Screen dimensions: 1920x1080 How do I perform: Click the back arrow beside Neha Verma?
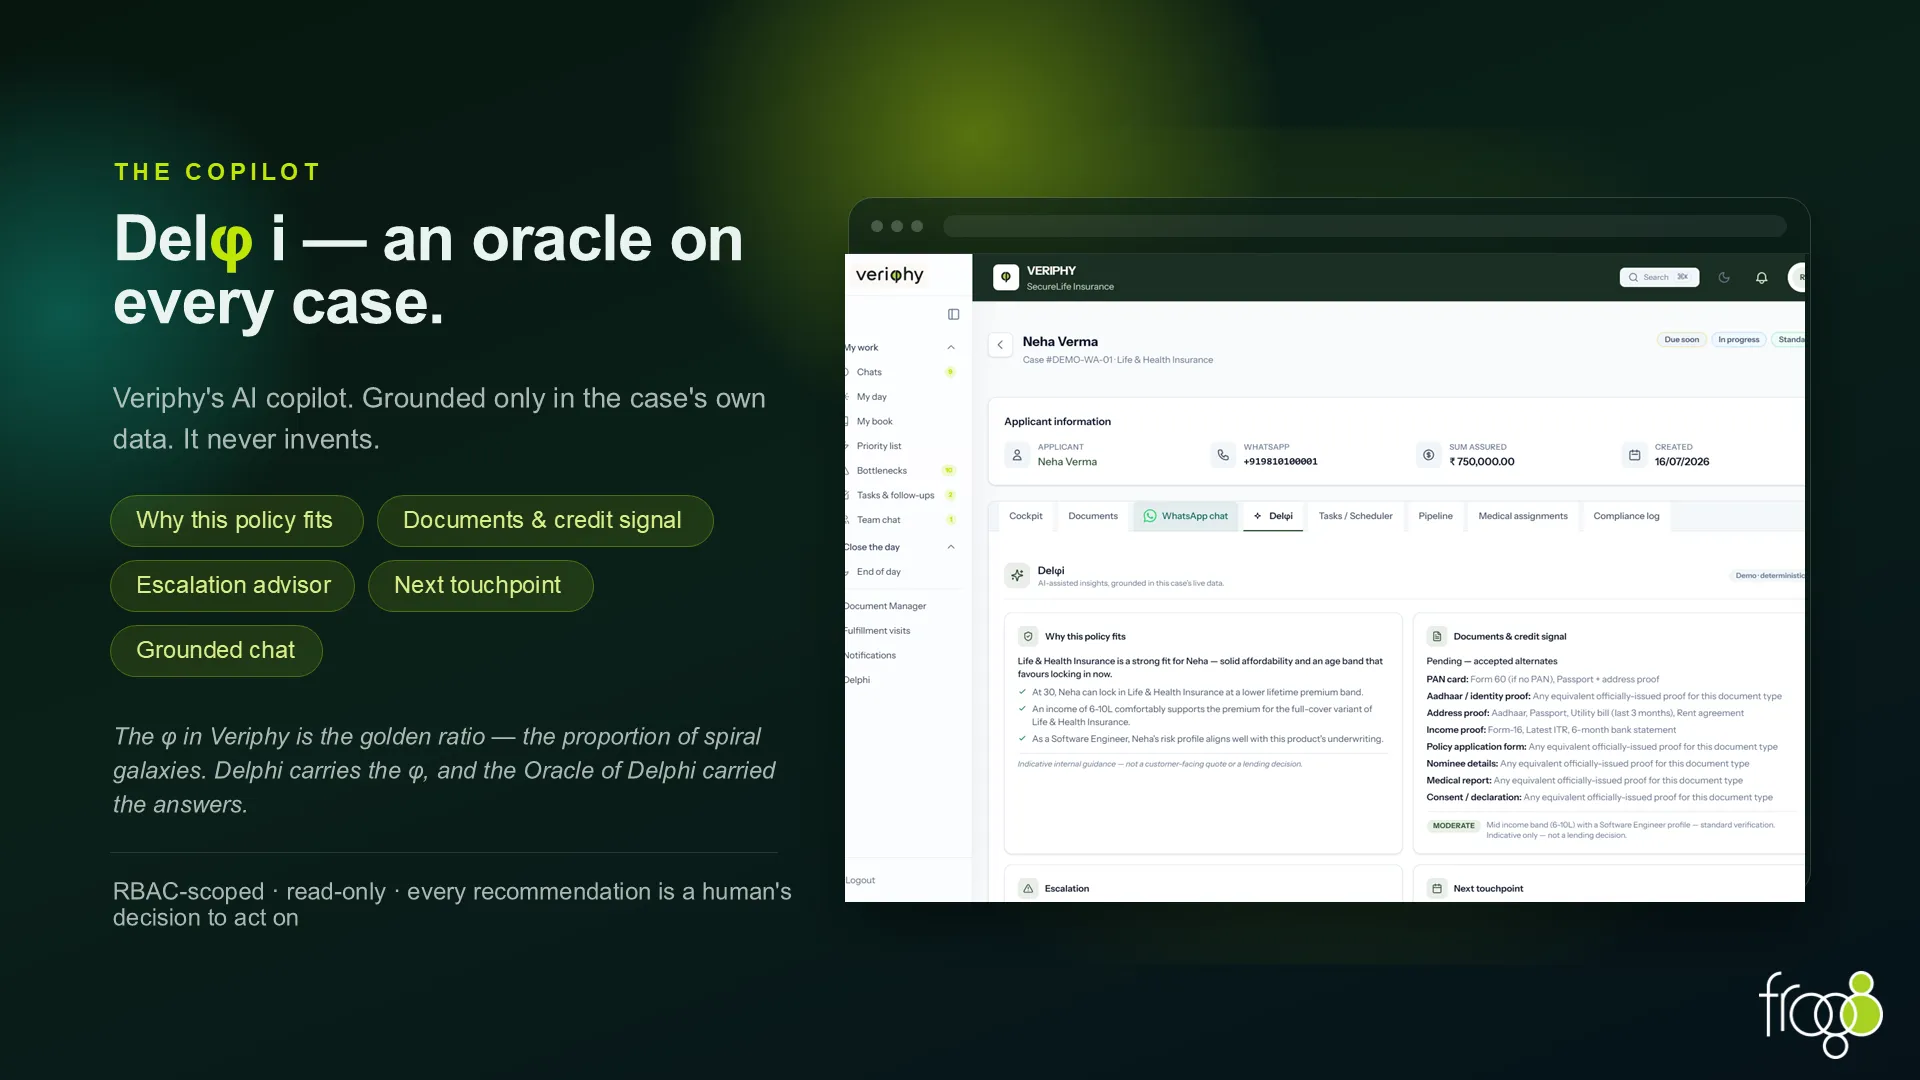(x=1000, y=345)
